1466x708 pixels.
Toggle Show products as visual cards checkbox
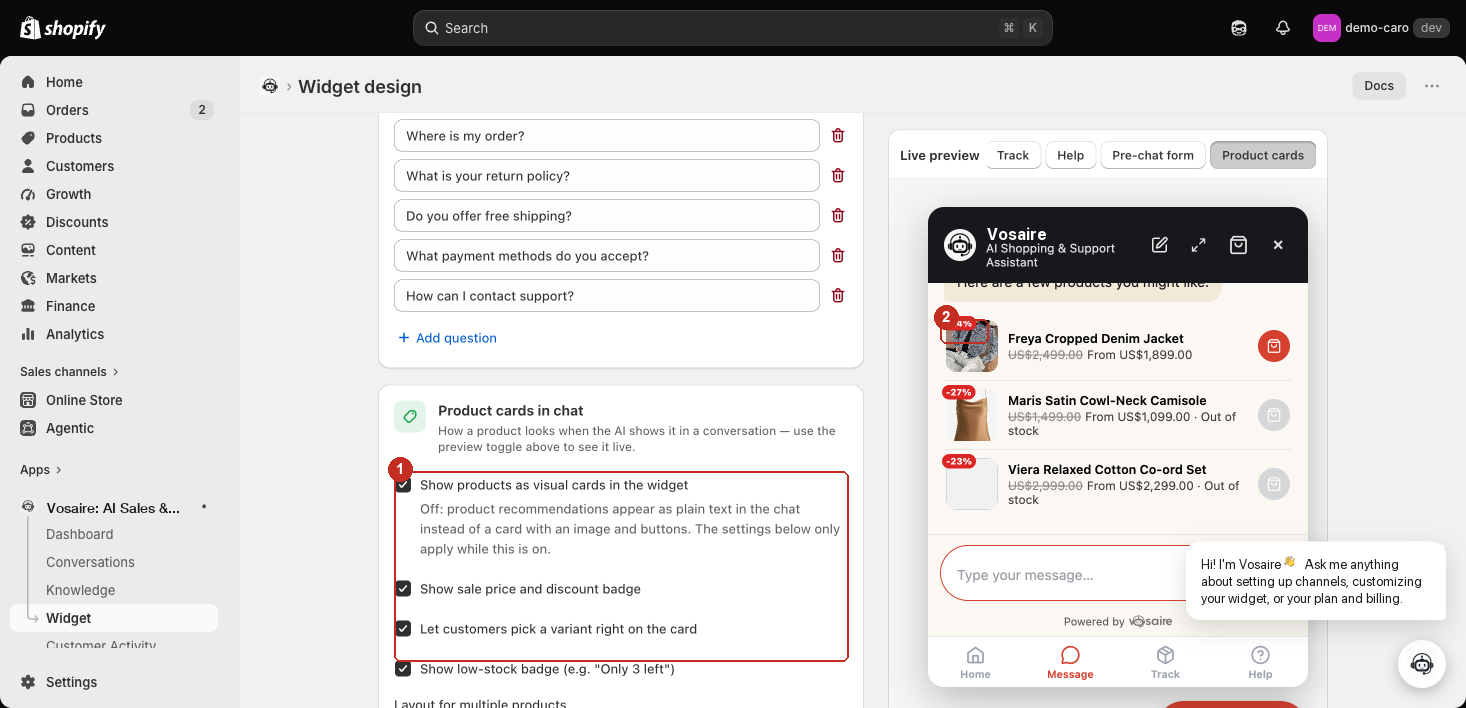pos(403,485)
